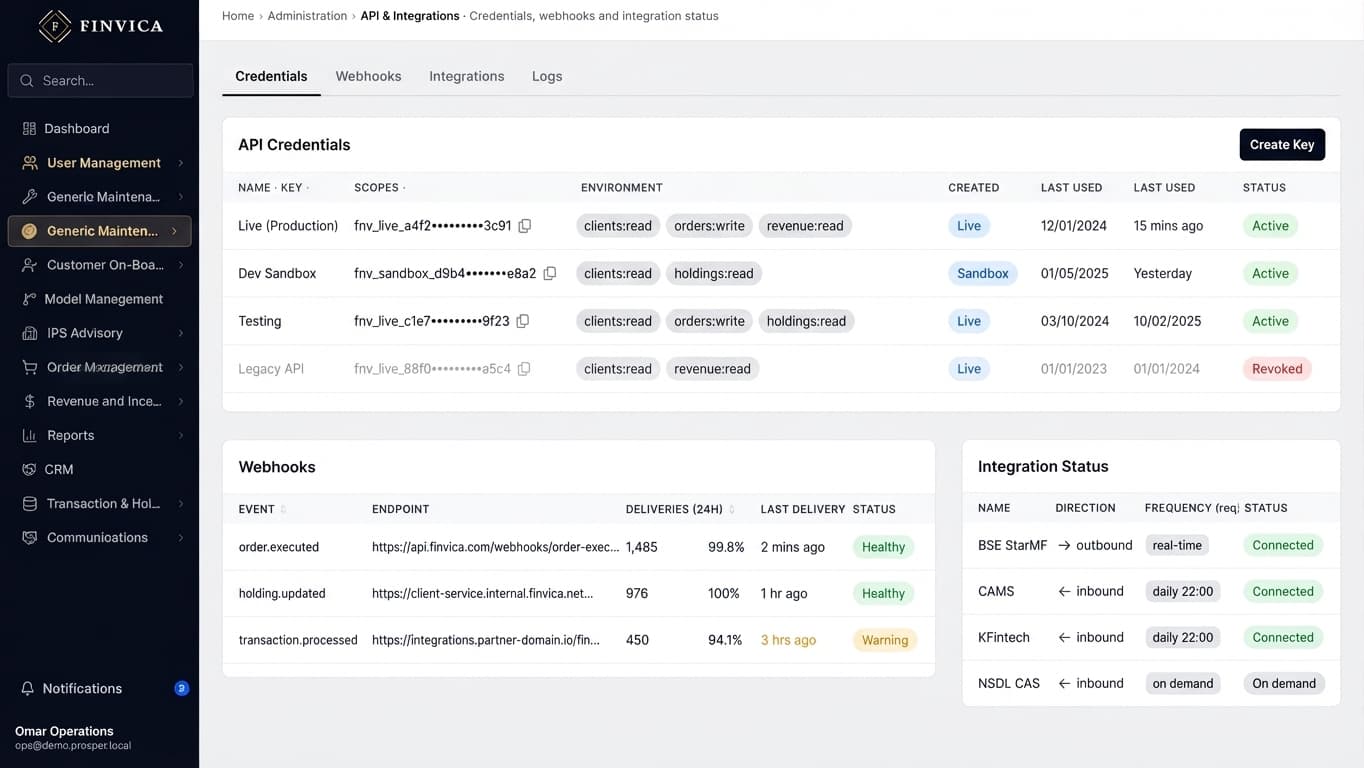Click the Dashboard grid icon
The image size is (1364, 768).
(29, 128)
